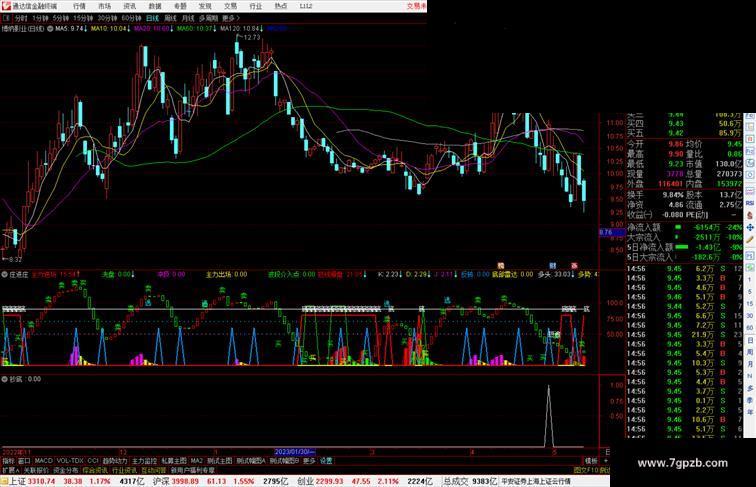Open the 市场 menu
This screenshot has height=487, width=756.
pyautogui.click(x=104, y=6)
